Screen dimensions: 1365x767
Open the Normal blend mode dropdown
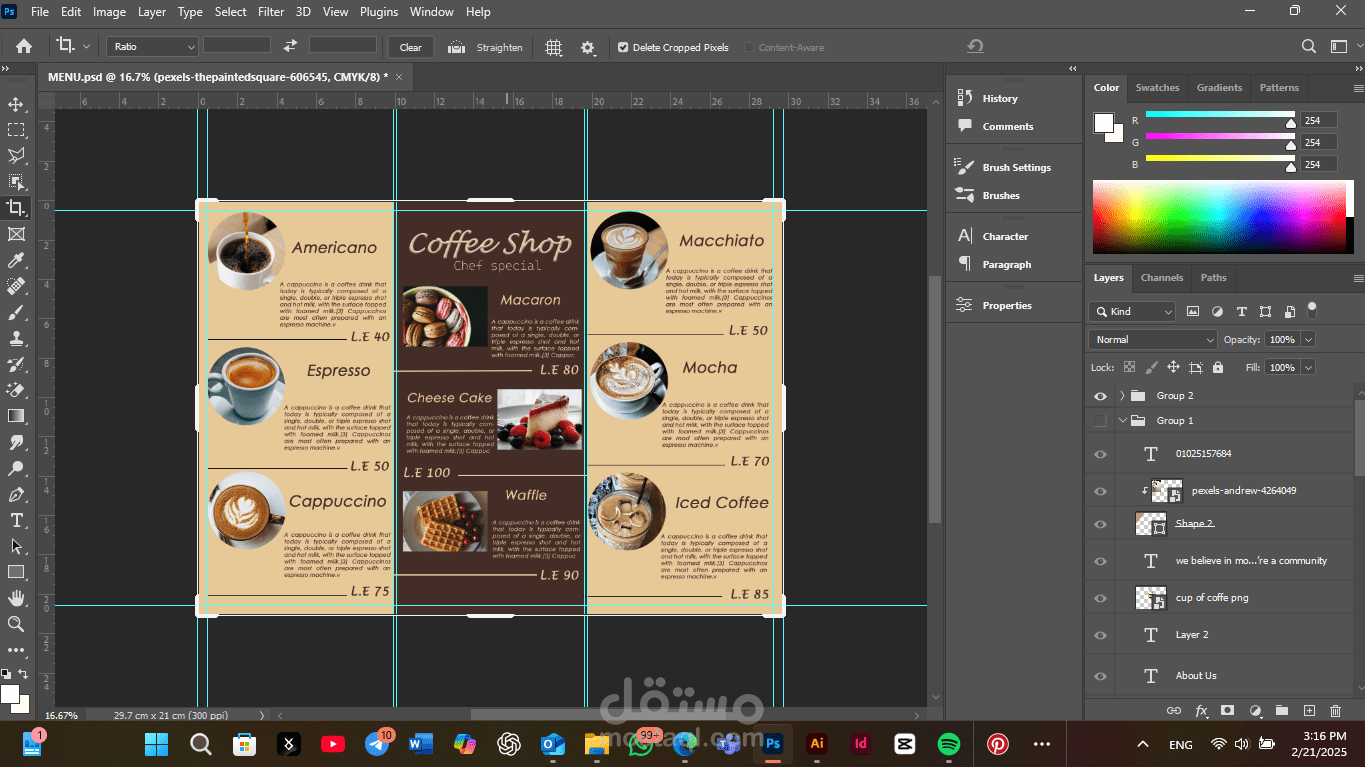pyautogui.click(x=1152, y=340)
